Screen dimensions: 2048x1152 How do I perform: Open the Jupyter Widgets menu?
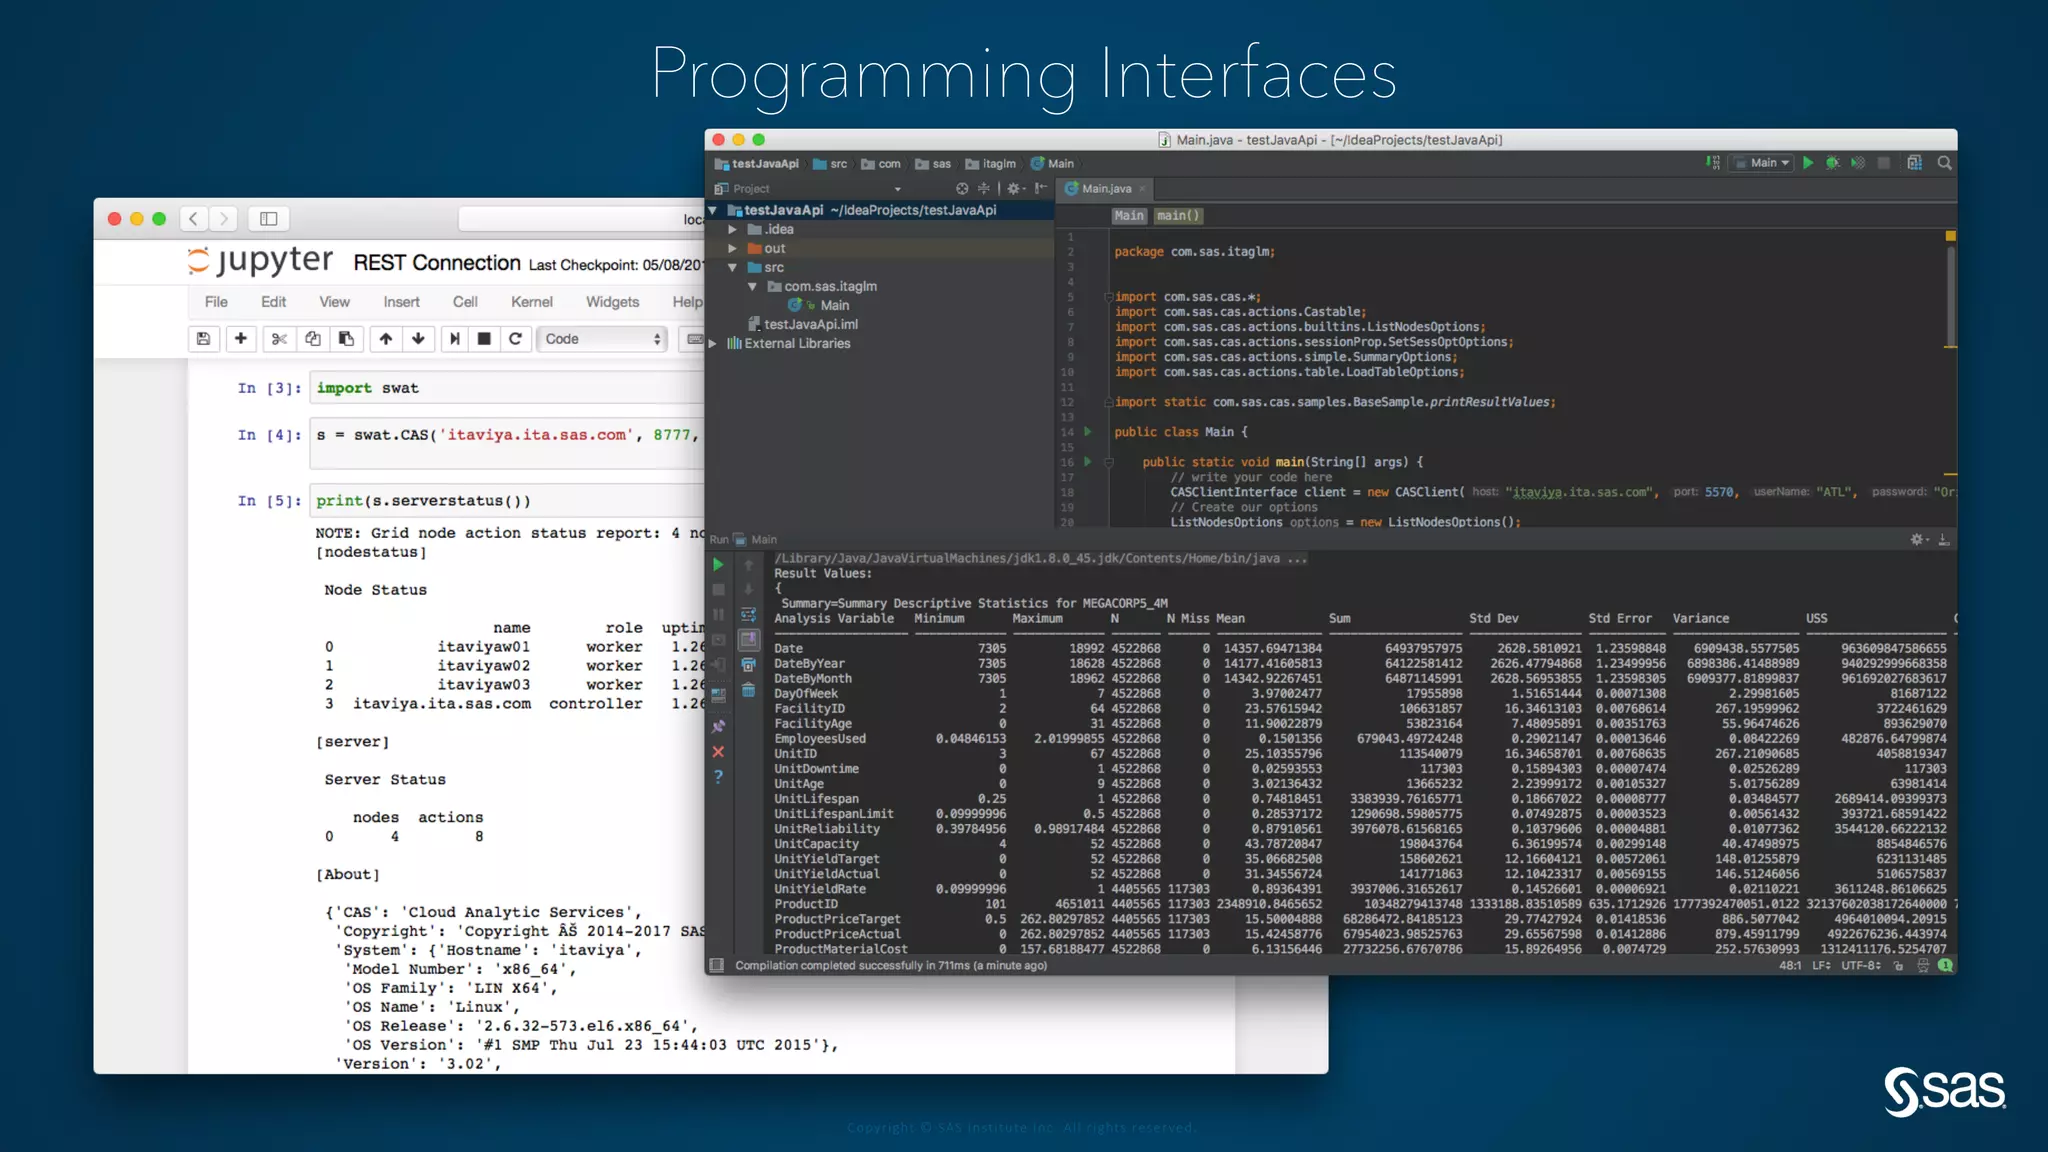(612, 302)
